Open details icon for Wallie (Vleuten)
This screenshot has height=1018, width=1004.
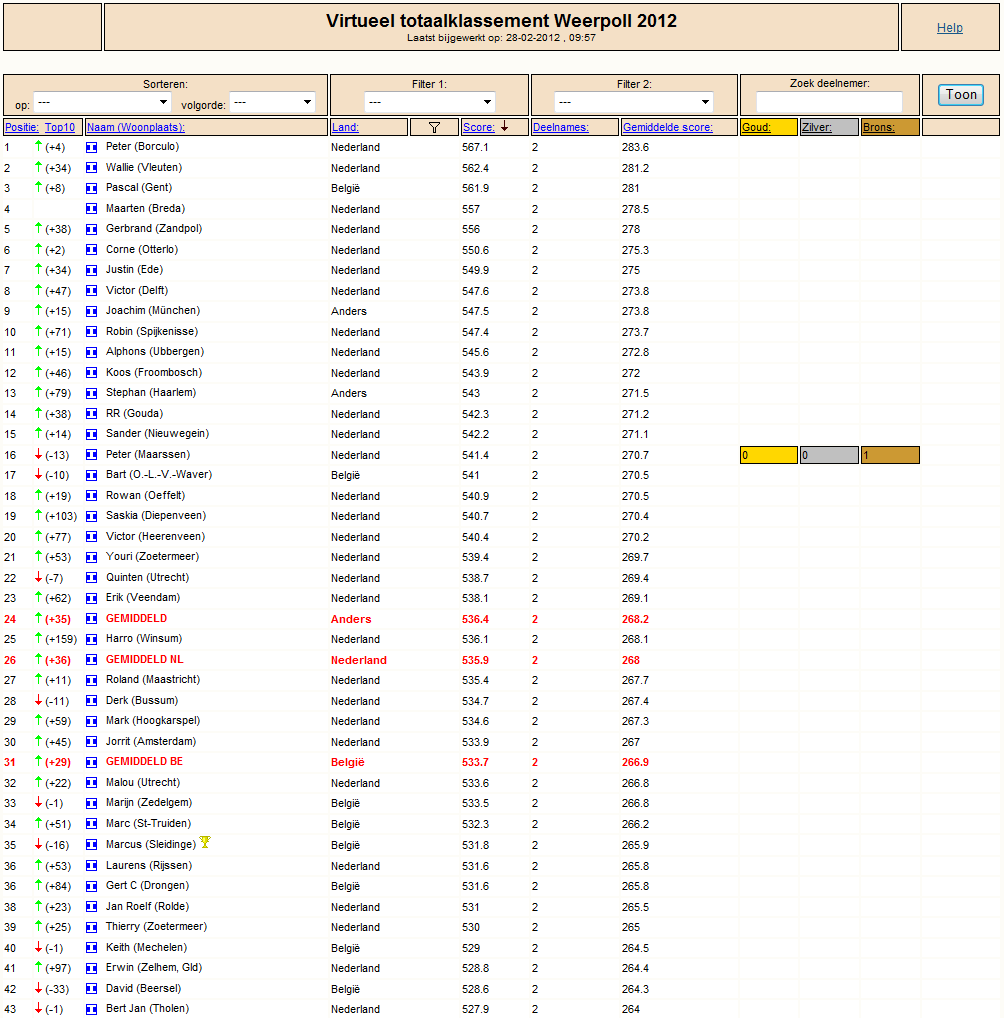coord(92,168)
